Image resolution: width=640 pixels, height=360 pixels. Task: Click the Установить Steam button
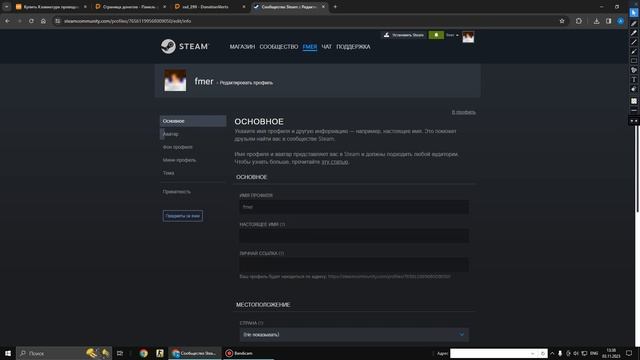click(x=403, y=35)
